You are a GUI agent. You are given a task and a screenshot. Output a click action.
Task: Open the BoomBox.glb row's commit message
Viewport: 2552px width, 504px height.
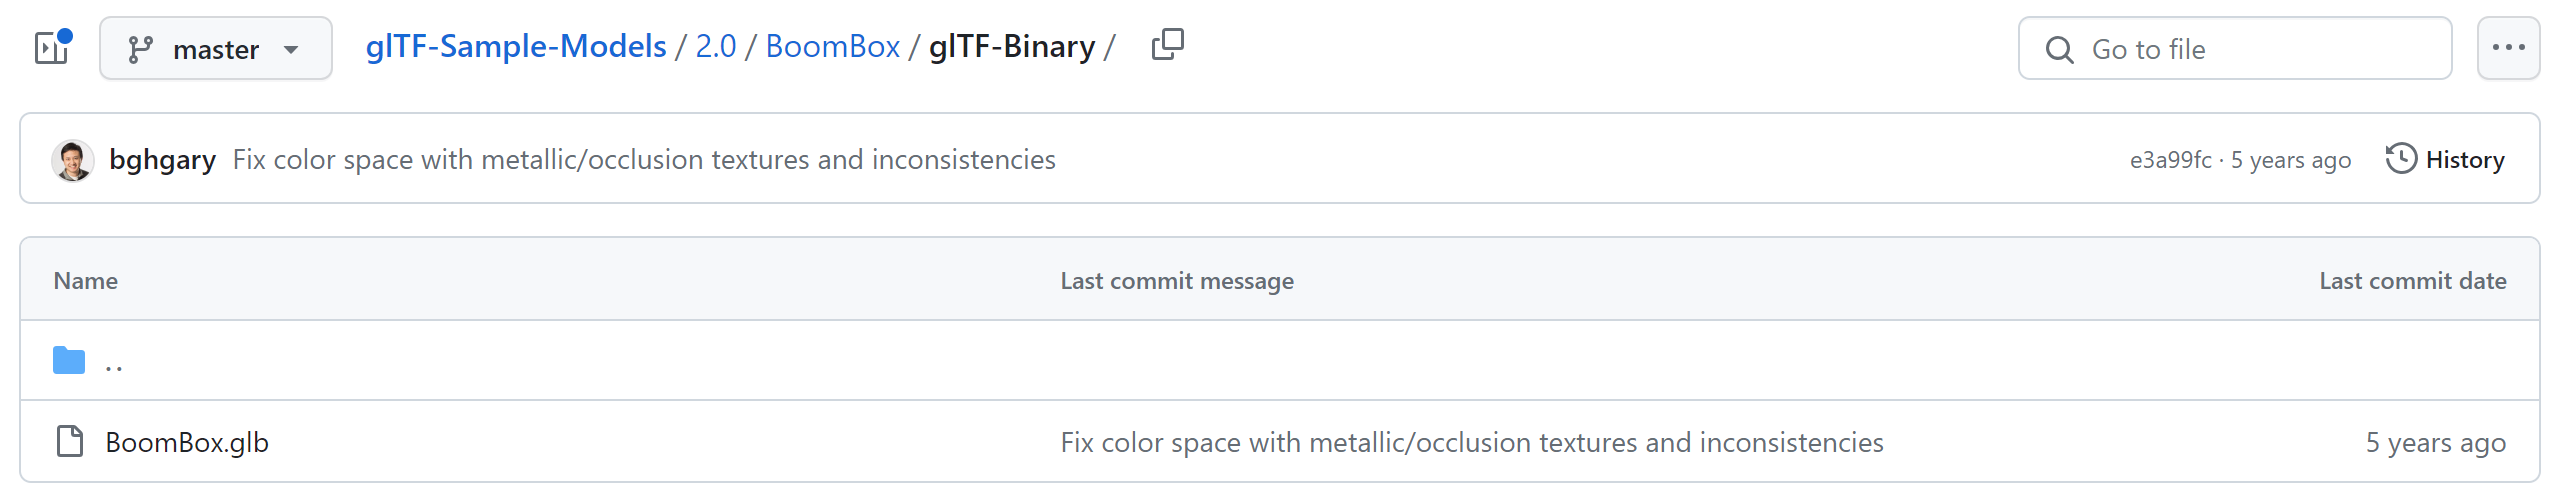click(x=1472, y=442)
